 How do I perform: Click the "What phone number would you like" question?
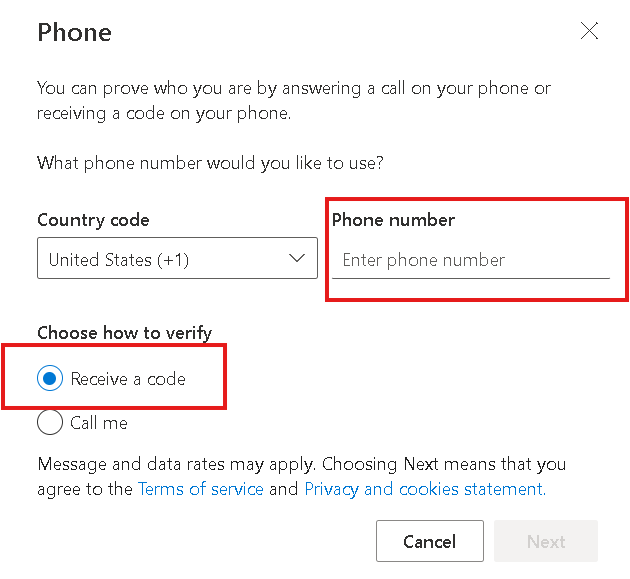210,162
